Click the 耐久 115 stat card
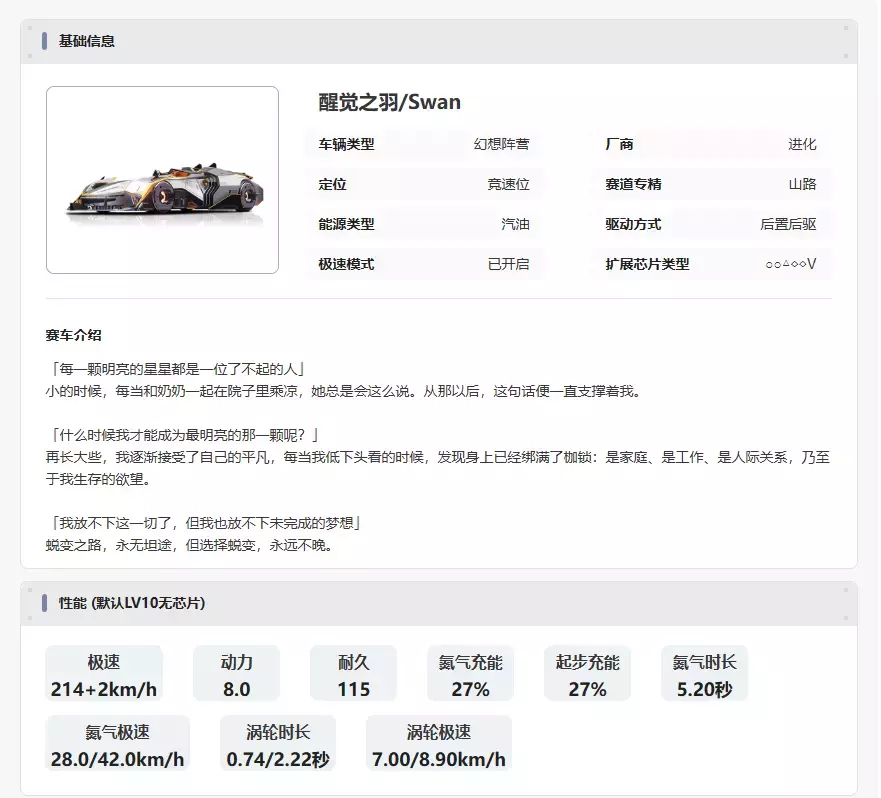The height and width of the screenshot is (798, 881). (x=353, y=673)
